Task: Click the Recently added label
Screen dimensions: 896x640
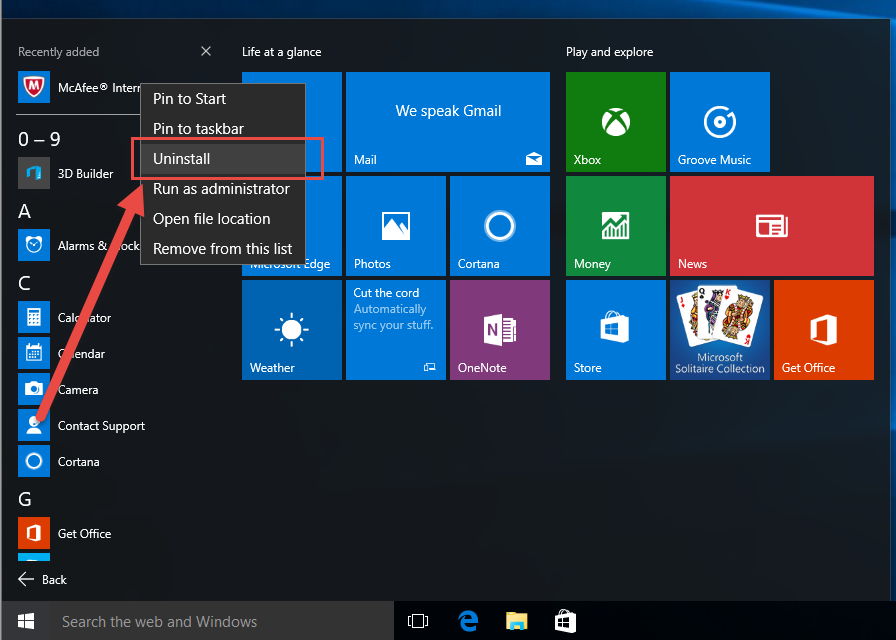Action: [x=59, y=52]
